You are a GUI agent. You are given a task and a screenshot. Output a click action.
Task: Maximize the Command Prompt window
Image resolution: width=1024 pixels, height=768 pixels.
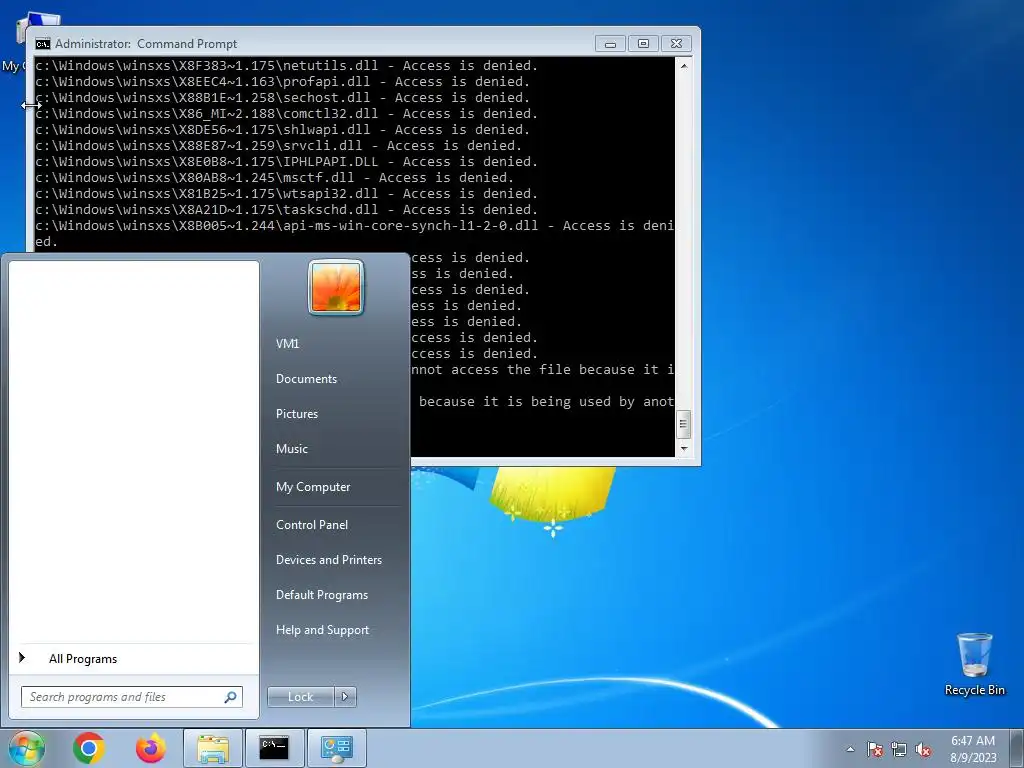[x=643, y=44]
